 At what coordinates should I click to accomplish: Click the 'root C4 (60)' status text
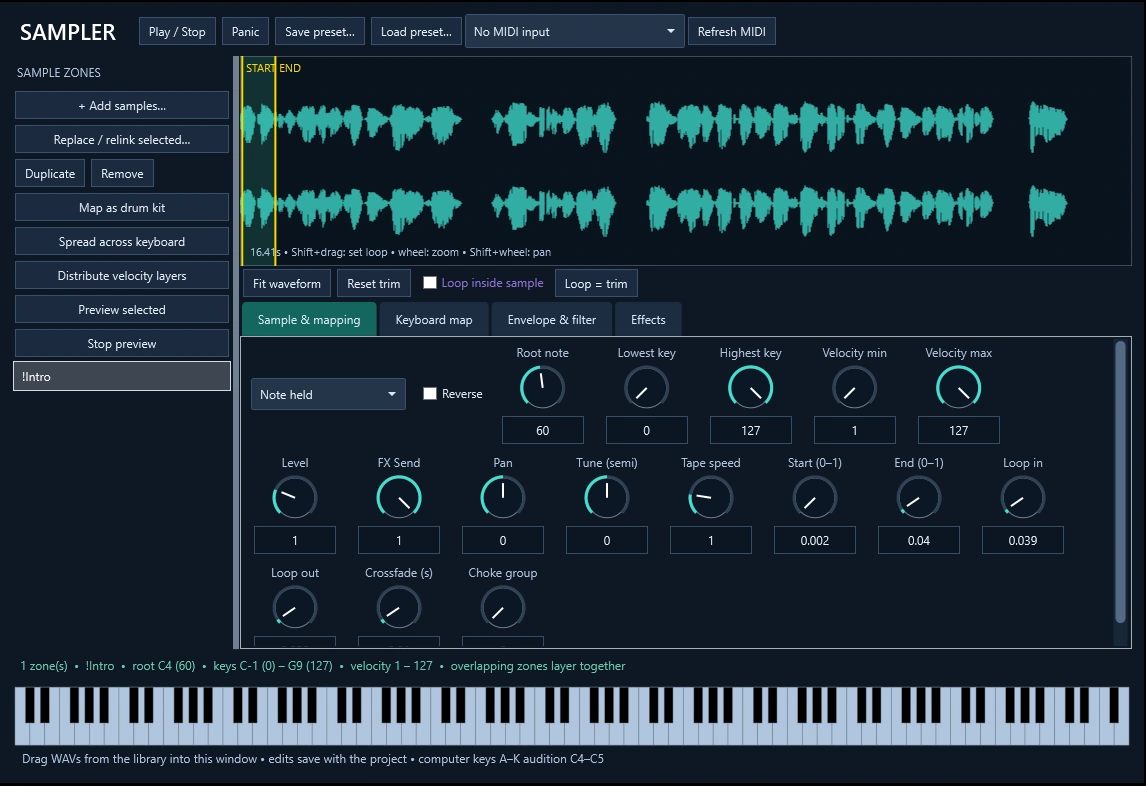coord(164,666)
